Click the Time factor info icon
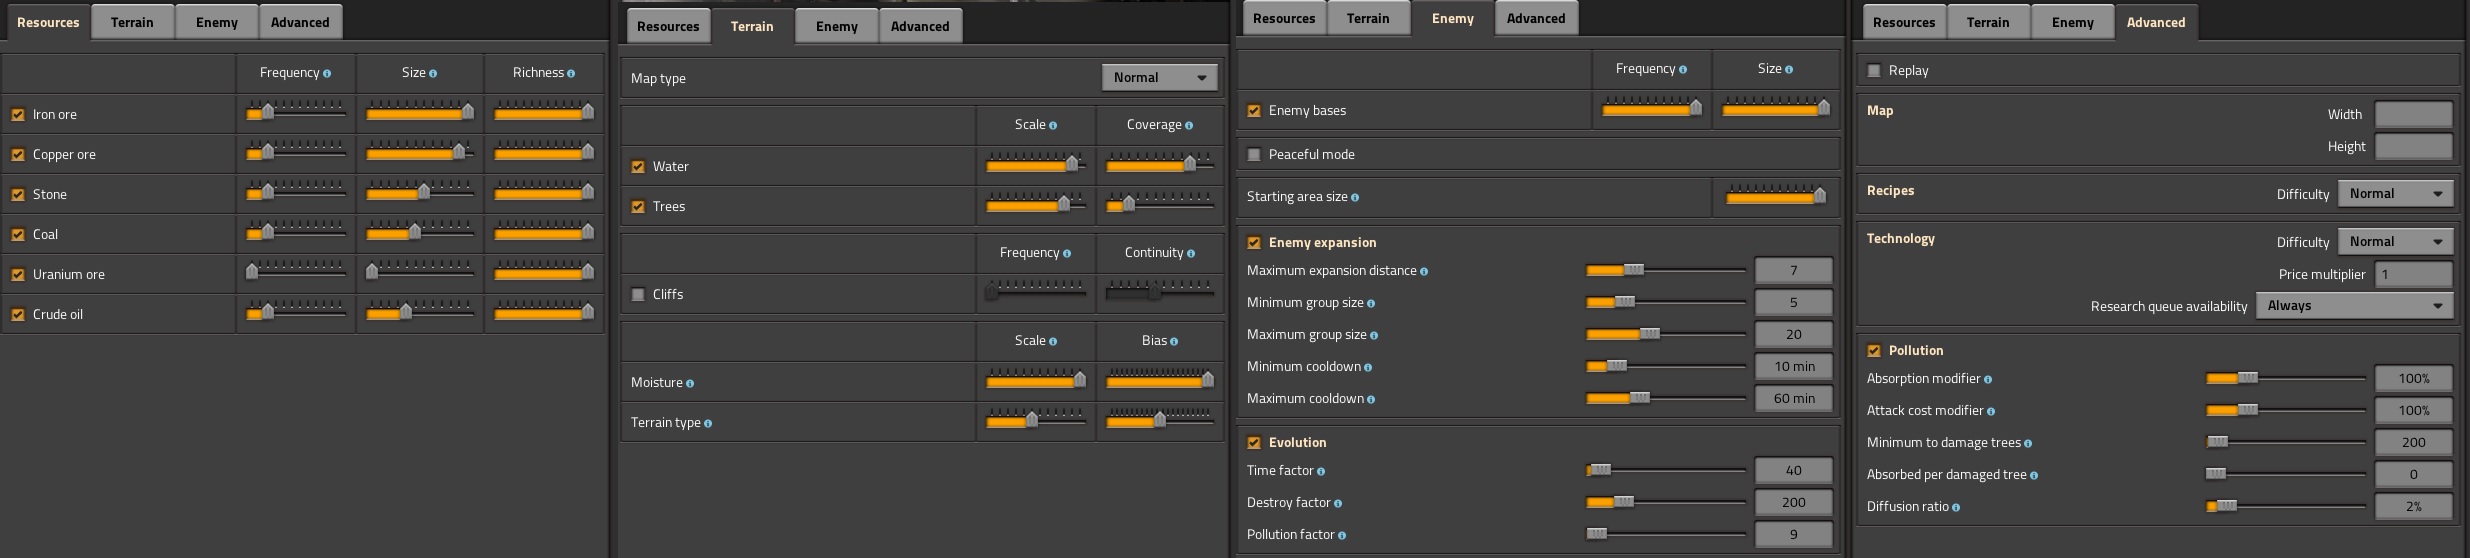 point(1321,471)
